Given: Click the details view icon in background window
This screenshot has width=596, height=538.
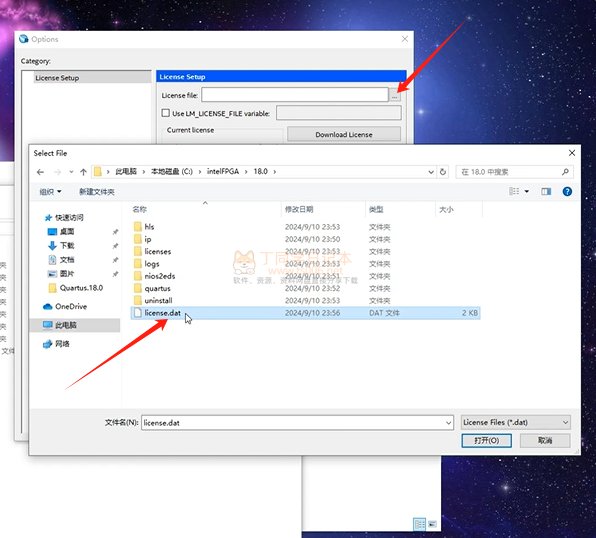Looking at the screenshot, I should [419, 525].
